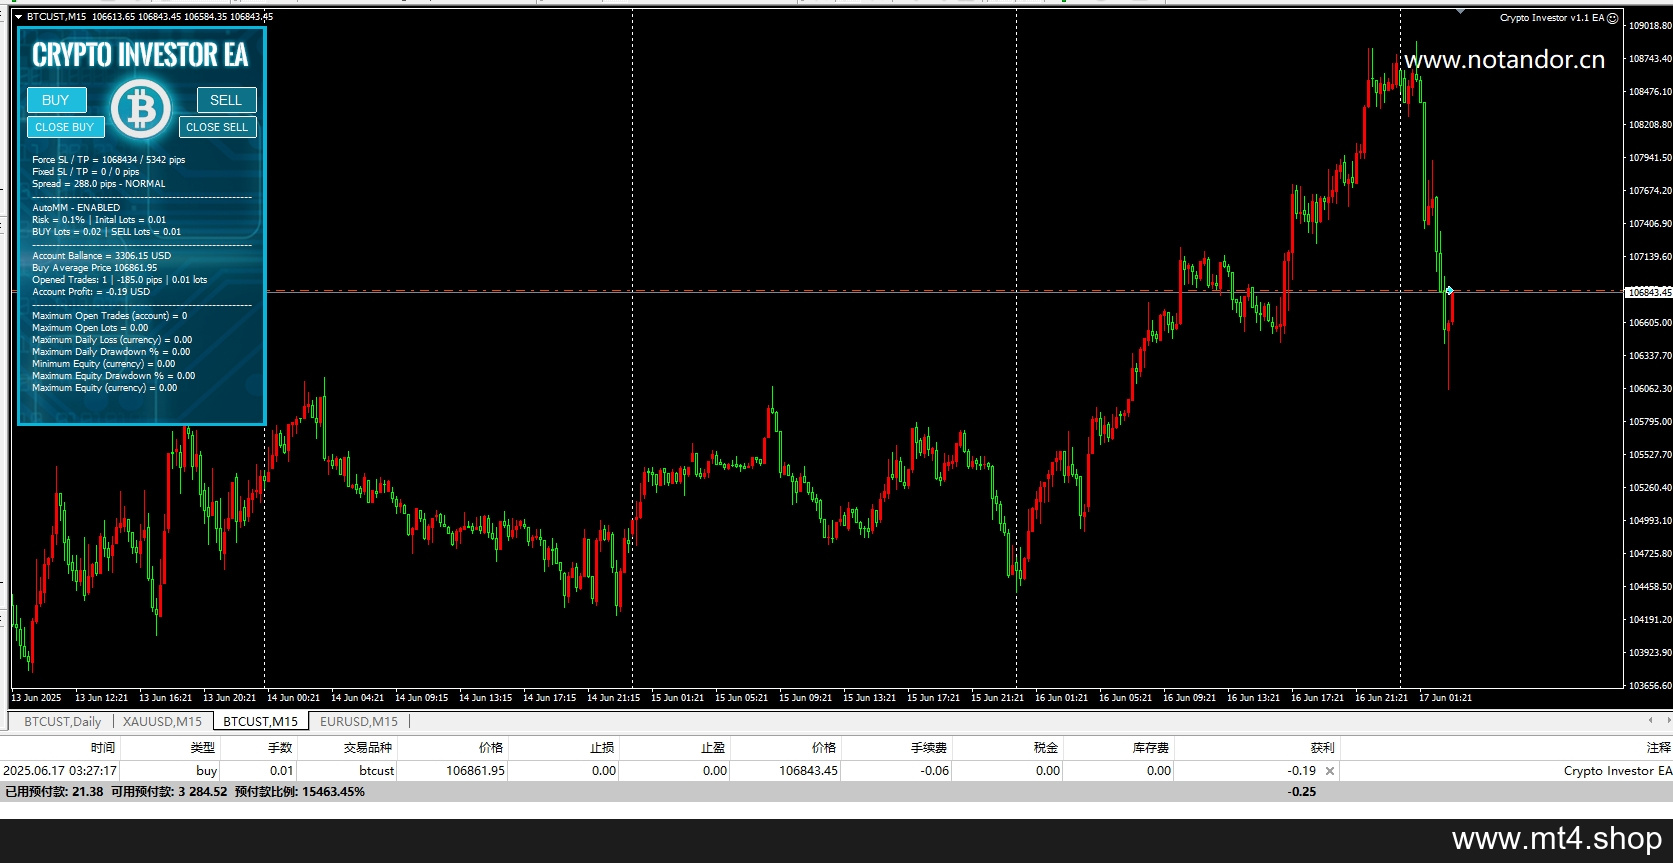1673x863 pixels.
Task: Click the Bitcoin logo icon
Action: [141, 108]
